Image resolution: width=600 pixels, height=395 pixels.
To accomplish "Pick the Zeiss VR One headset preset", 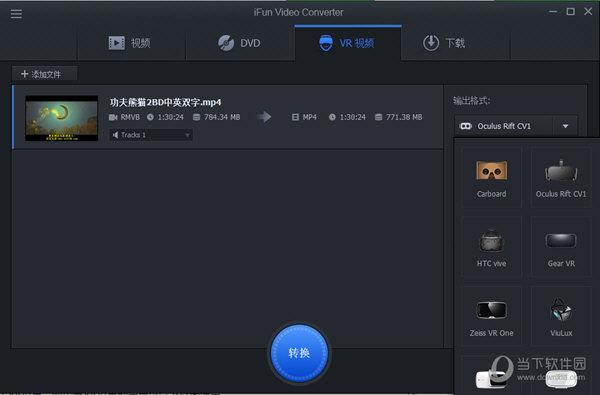I will (491, 317).
